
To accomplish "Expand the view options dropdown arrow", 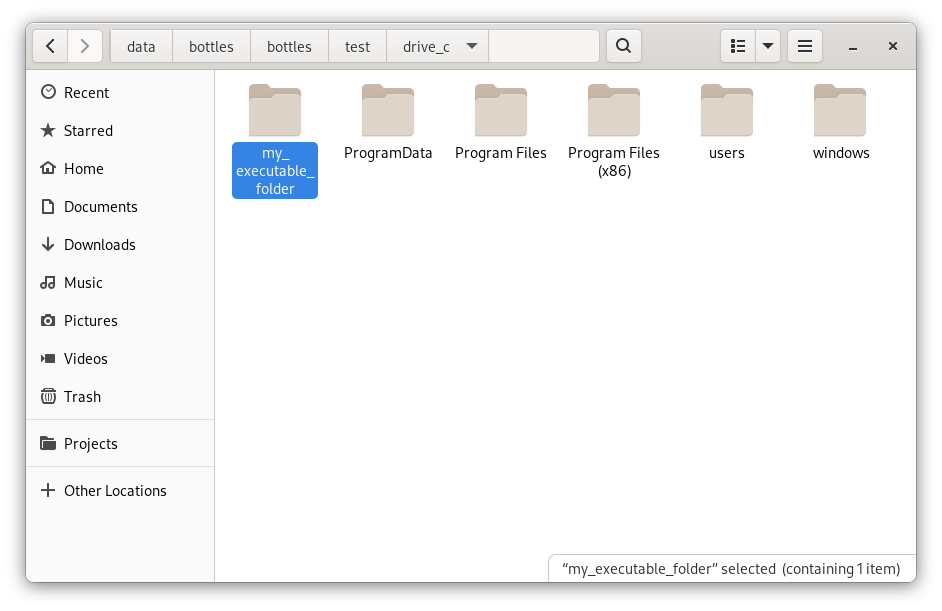I will pos(768,46).
